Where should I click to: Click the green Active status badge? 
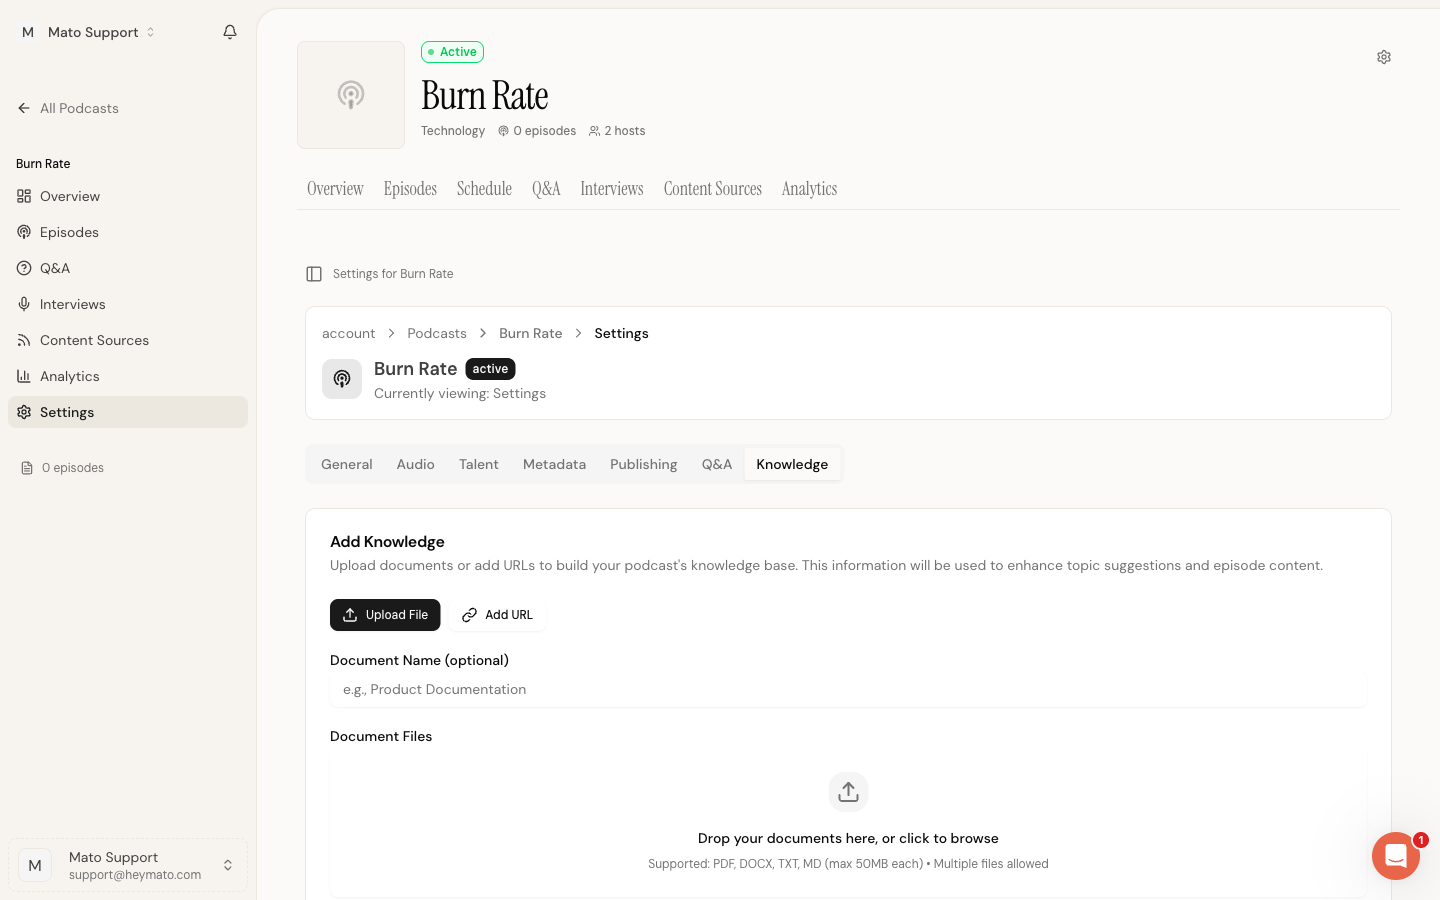coord(452,52)
